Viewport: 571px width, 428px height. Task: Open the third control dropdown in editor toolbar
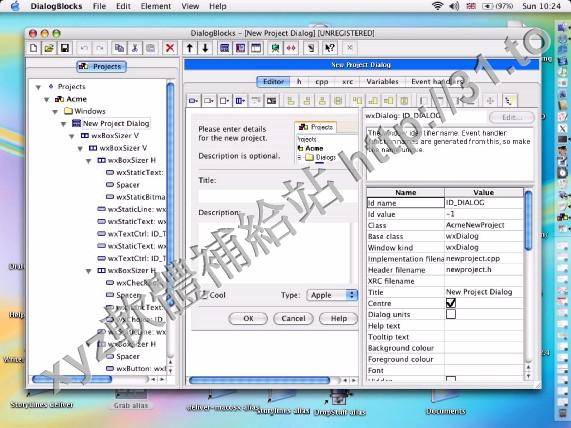[225, 101]
